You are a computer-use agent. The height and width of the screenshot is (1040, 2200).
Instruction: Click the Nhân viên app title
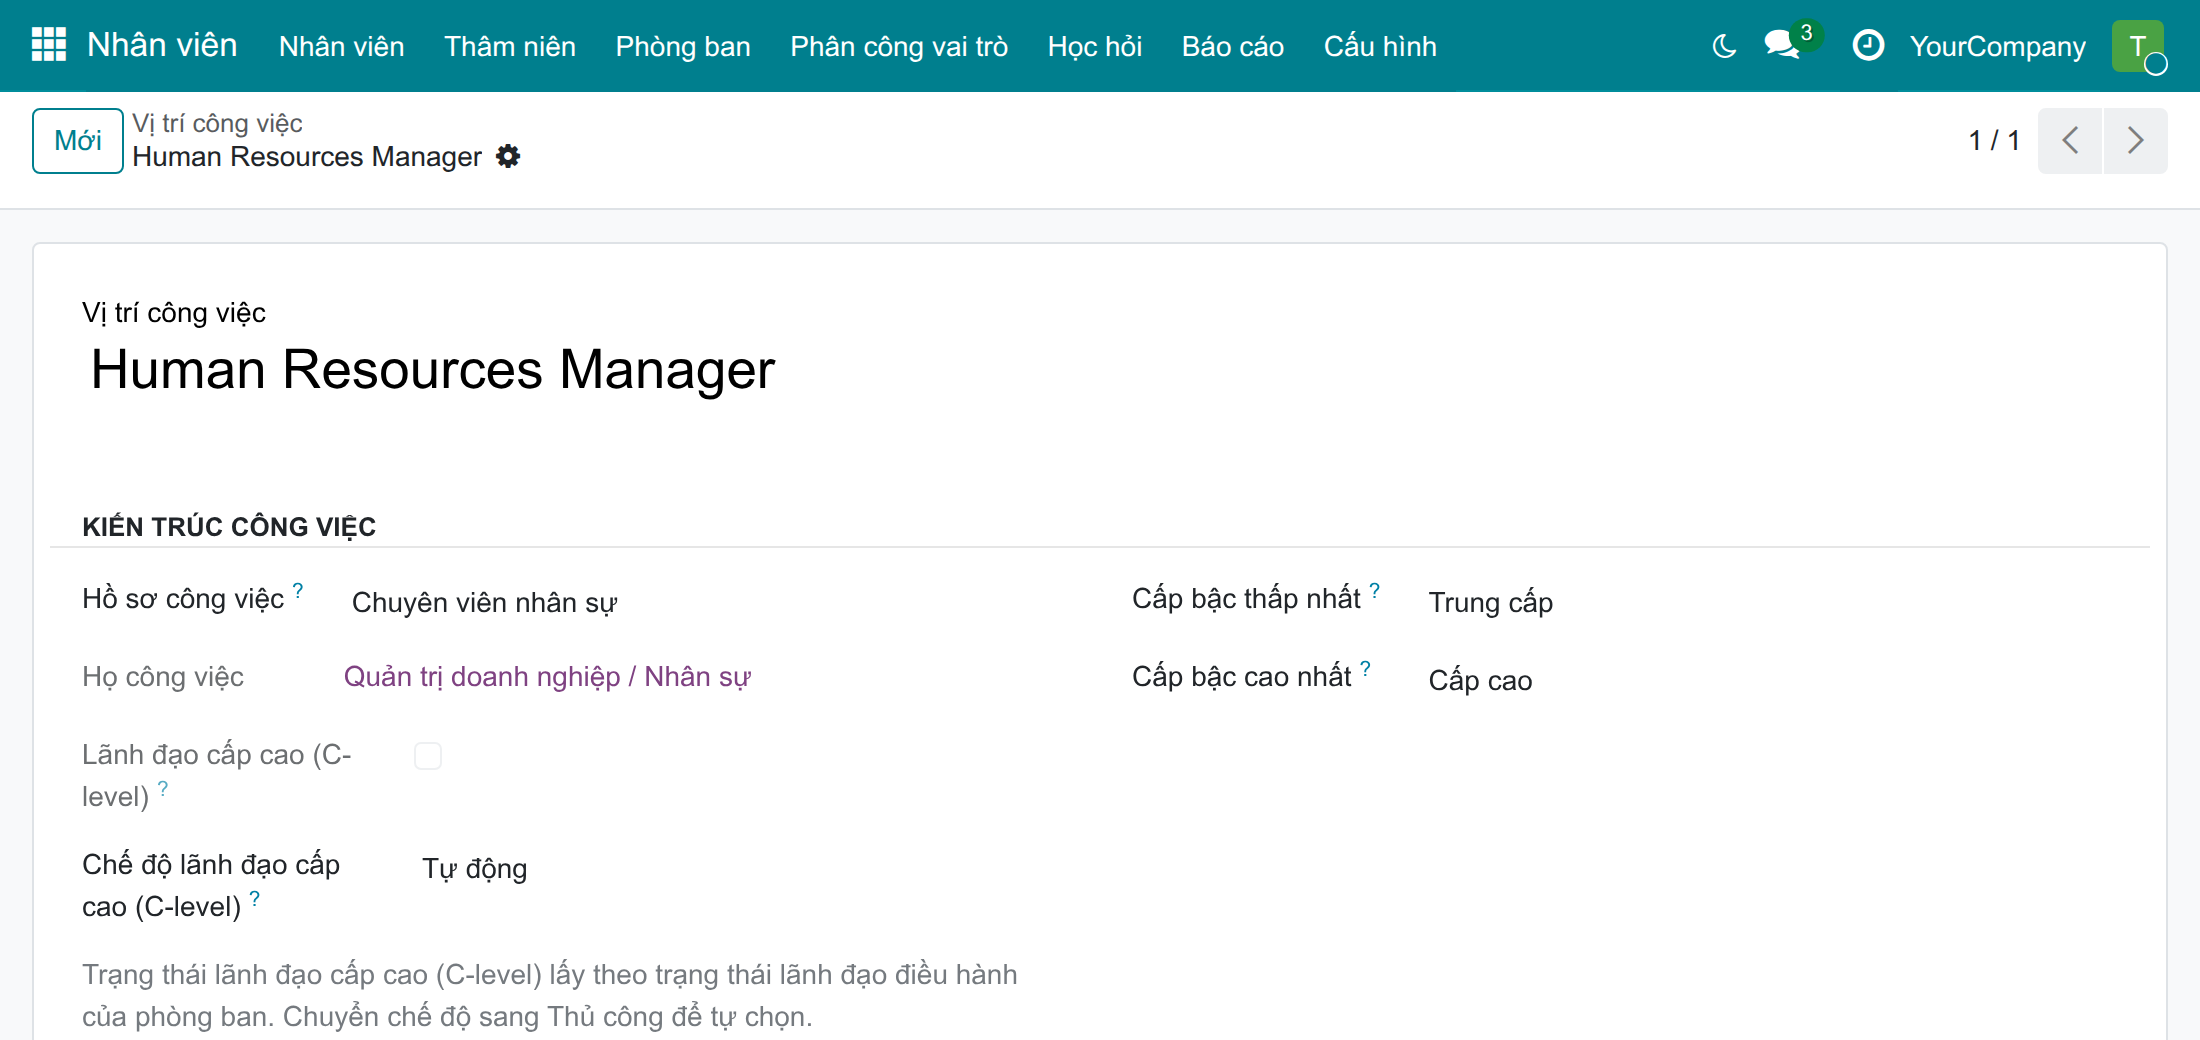tap(162, 45)
